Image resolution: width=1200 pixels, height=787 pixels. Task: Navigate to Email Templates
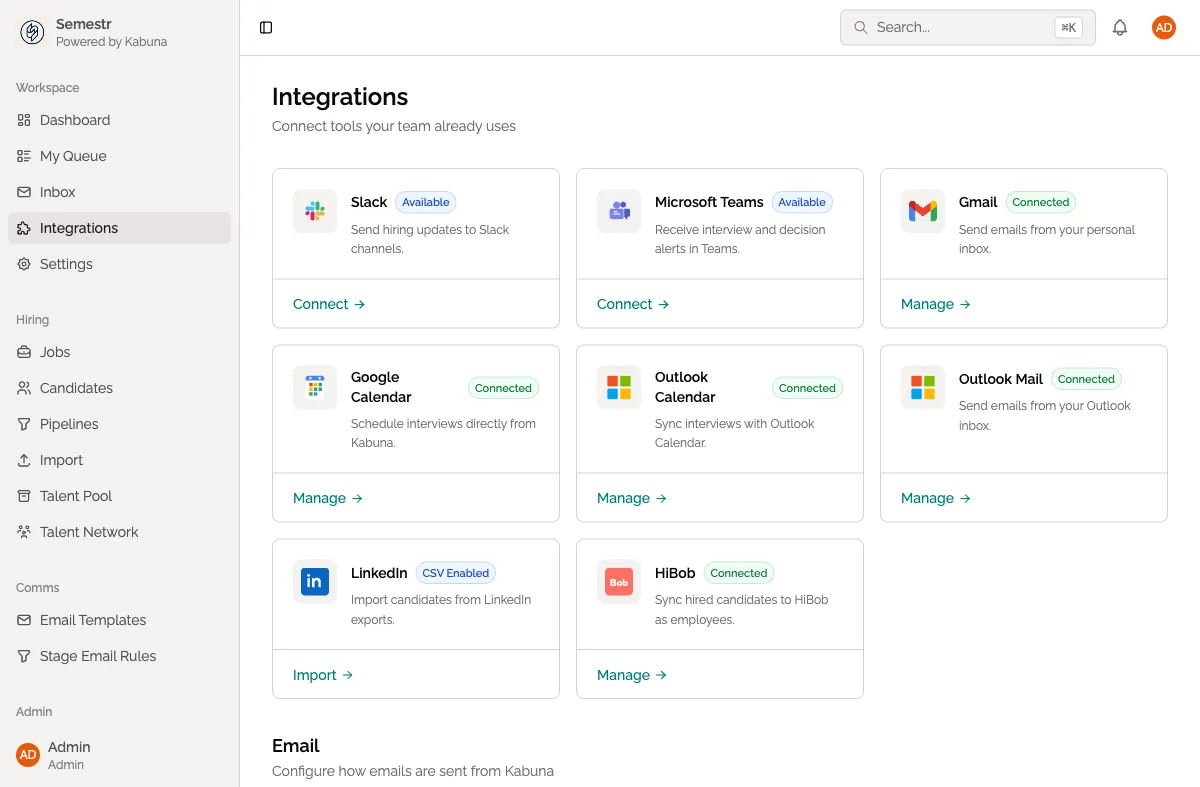pos(92,620)
